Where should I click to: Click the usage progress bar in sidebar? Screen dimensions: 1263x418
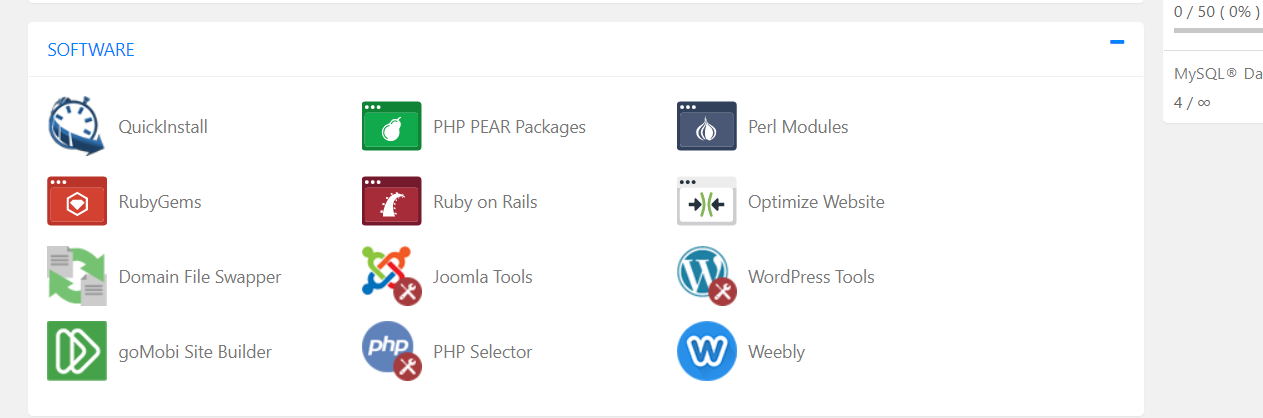(1217, 31)
